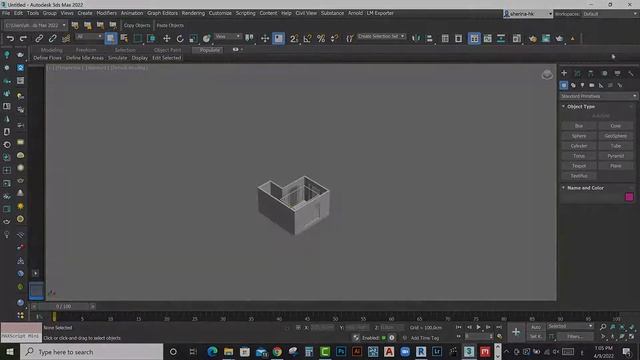Choose Rectangular Selection Region icon
This screenshot has height=360, width=640.
click(x=138, y=38)
